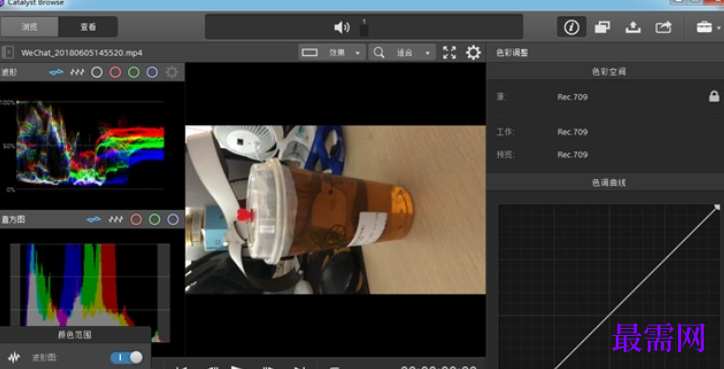Image resolution: width=724 pixels, height=369 pixels.
Task: Click the RGB waveform scope display
Action: (x=90, y=144)
